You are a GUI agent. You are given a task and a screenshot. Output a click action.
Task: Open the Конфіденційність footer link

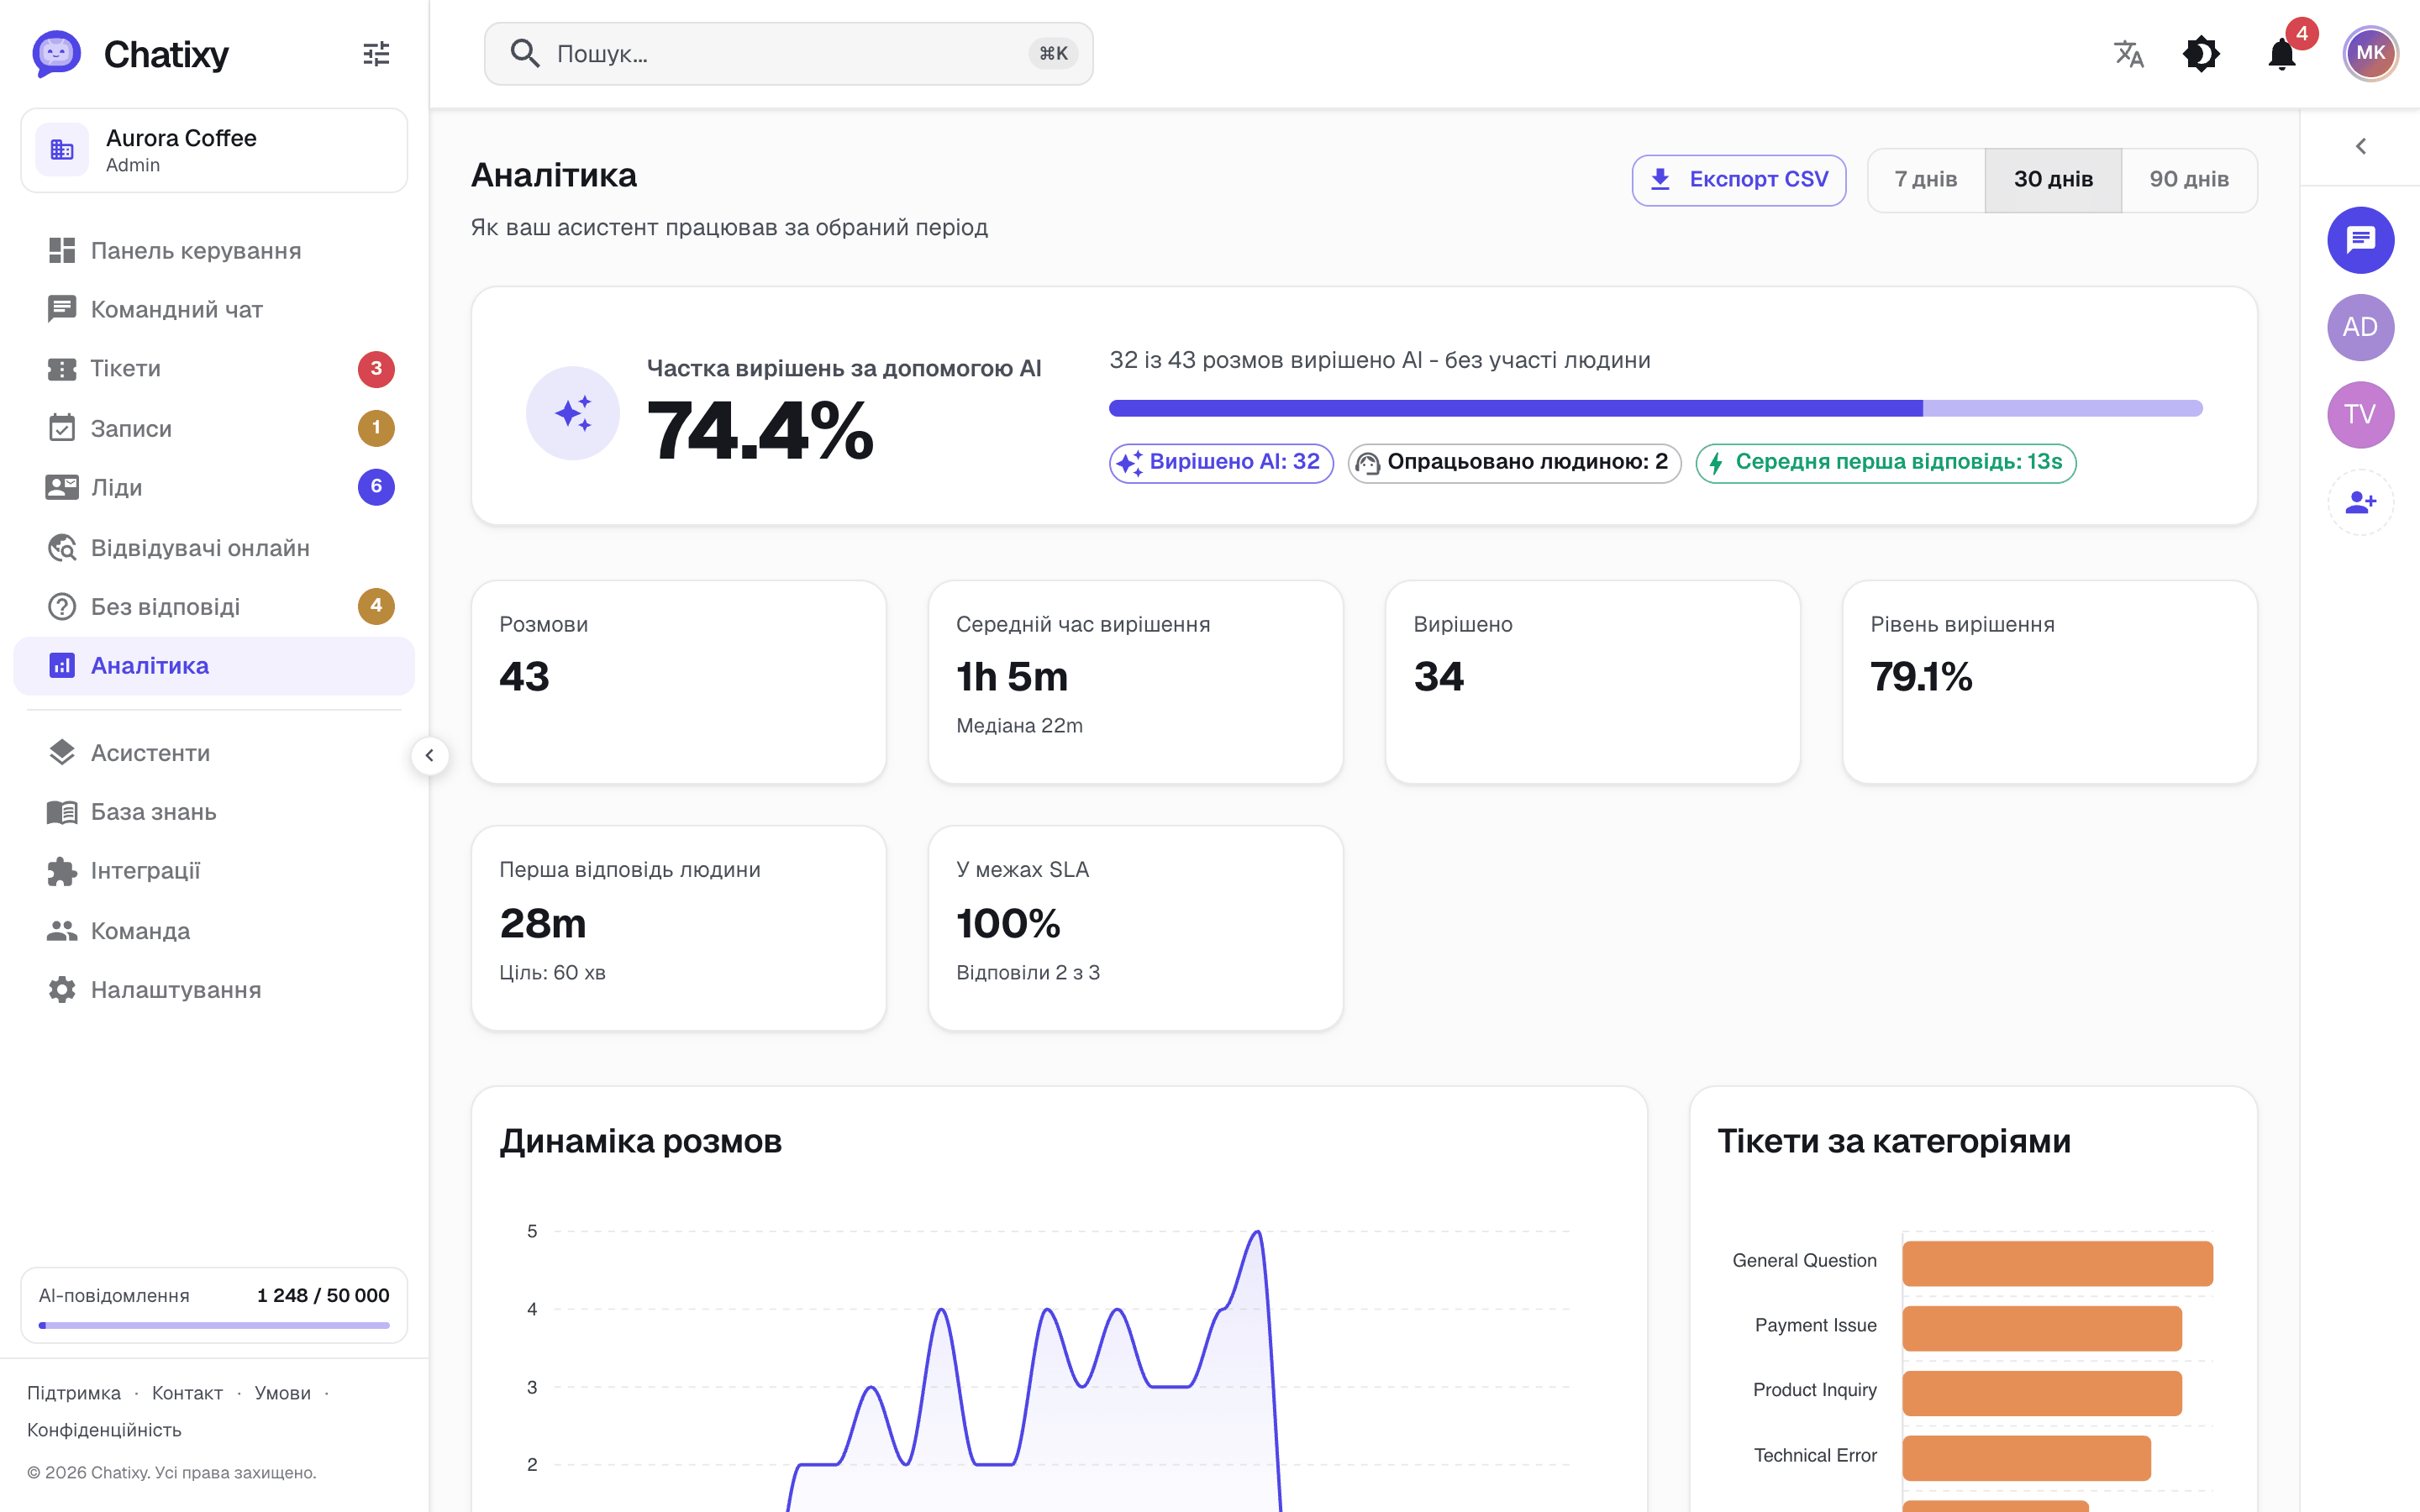[x=104, y=1430]
